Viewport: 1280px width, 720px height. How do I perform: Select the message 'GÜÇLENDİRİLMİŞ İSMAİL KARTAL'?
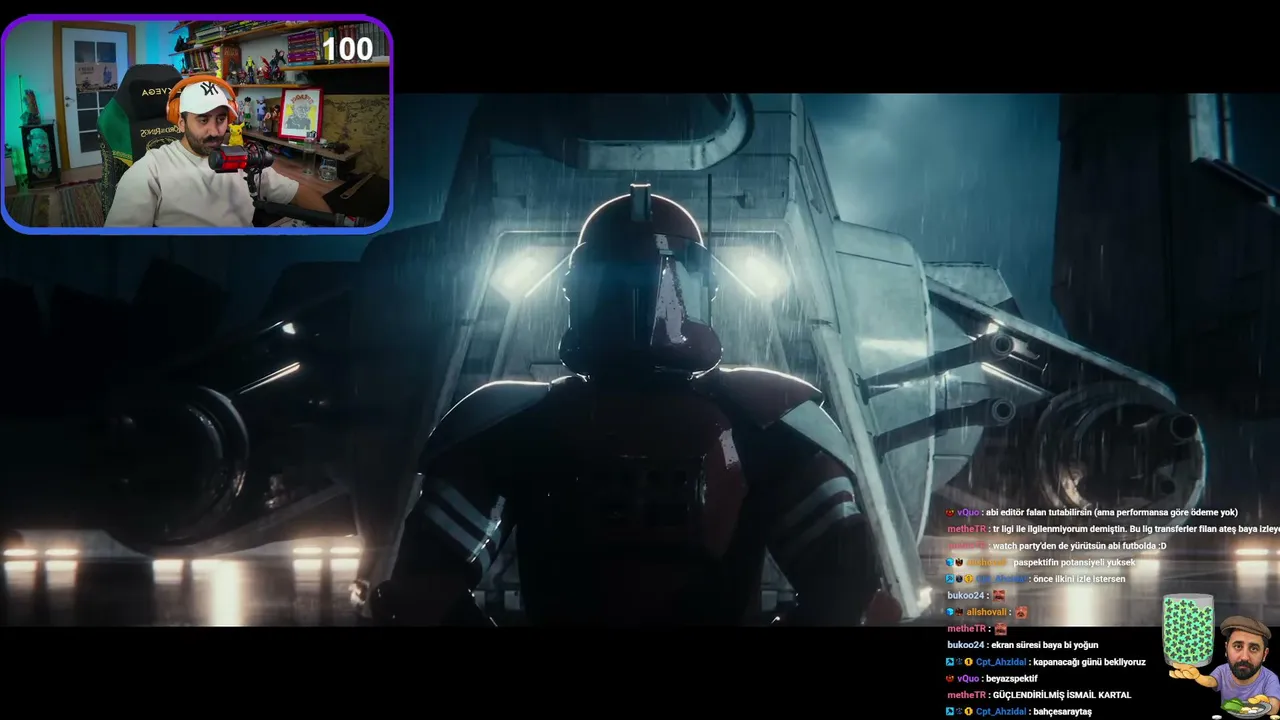coord(1062,695)
